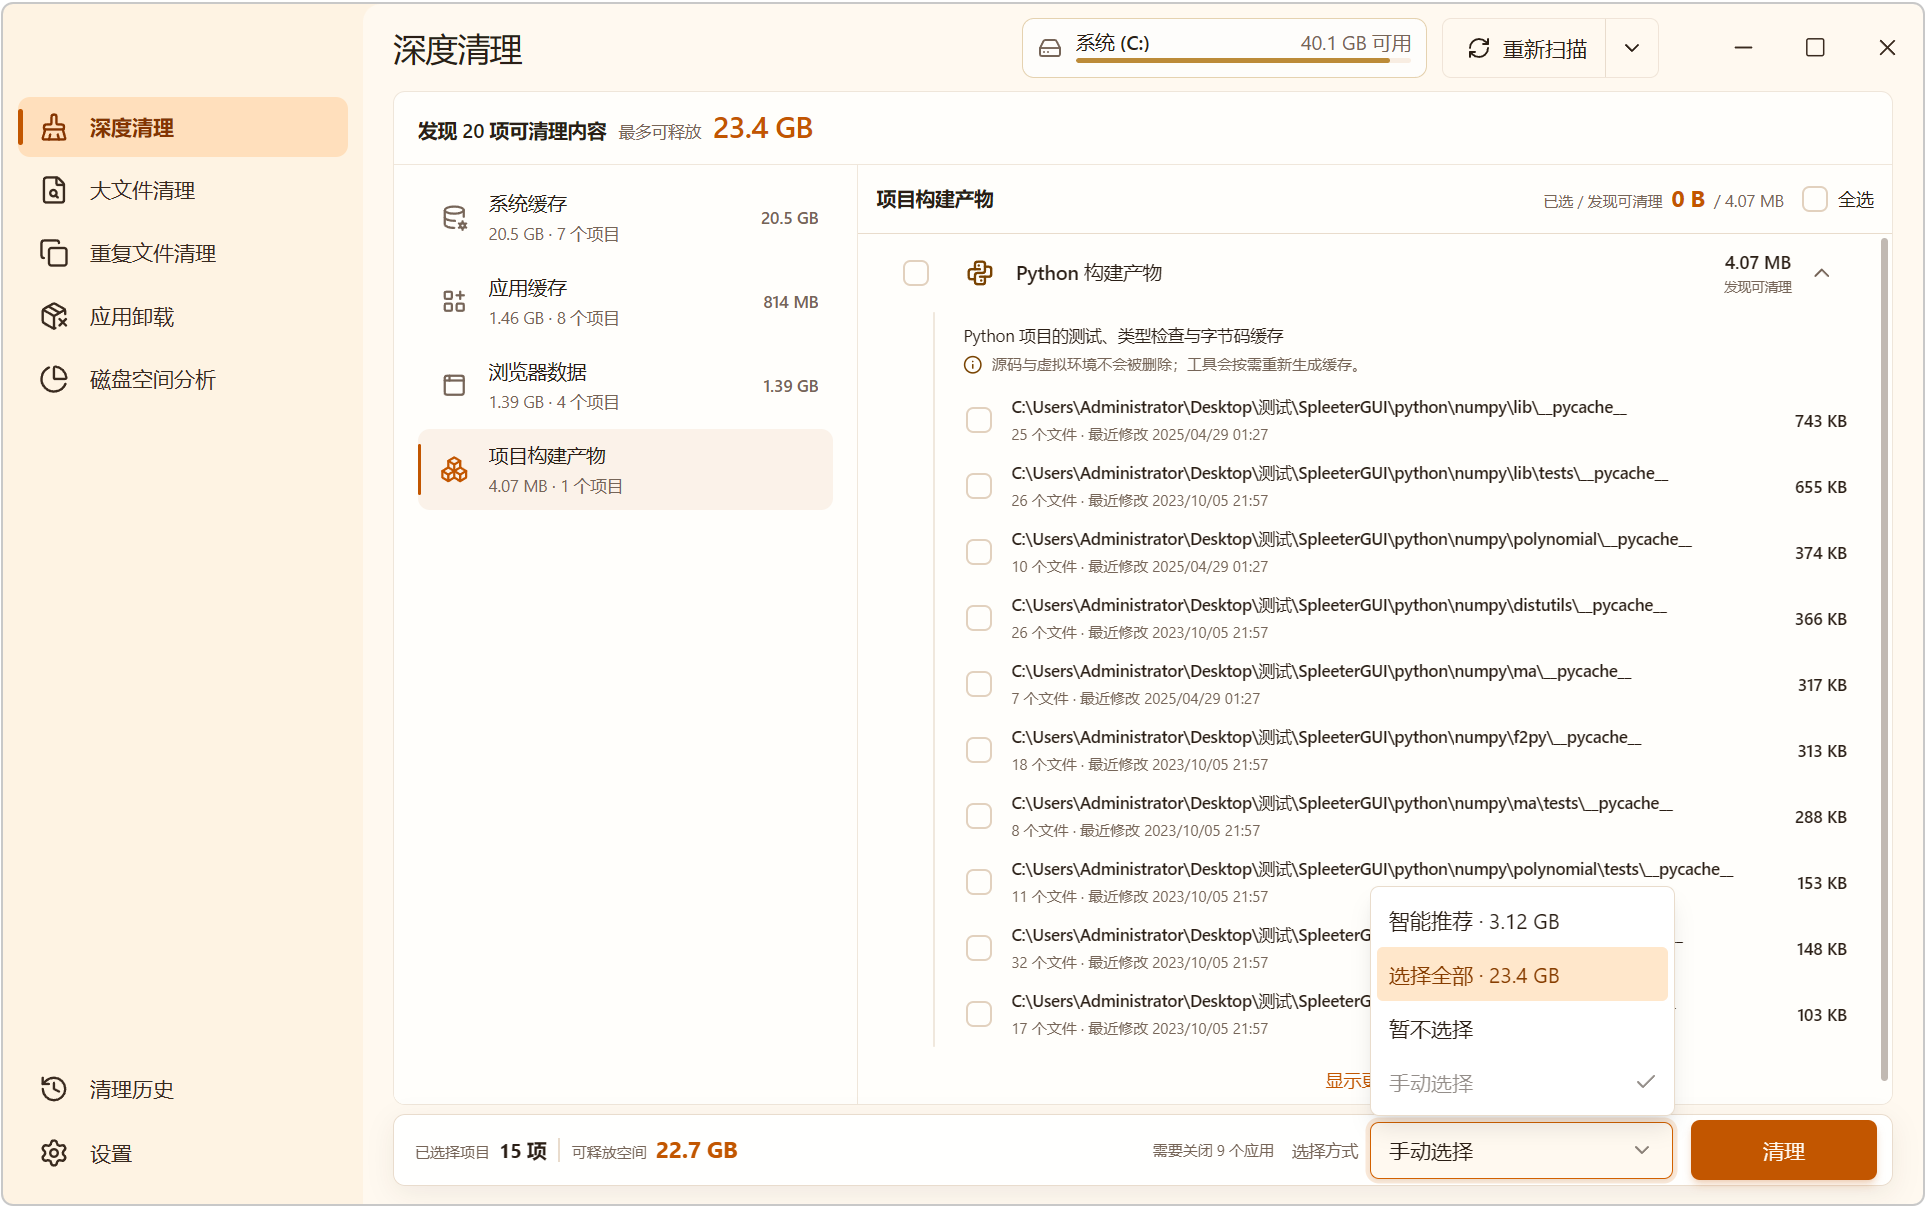Screen dimensions: 1926x1207
Task: Click the 重新扫描 button
Action: coord(1525,48)
